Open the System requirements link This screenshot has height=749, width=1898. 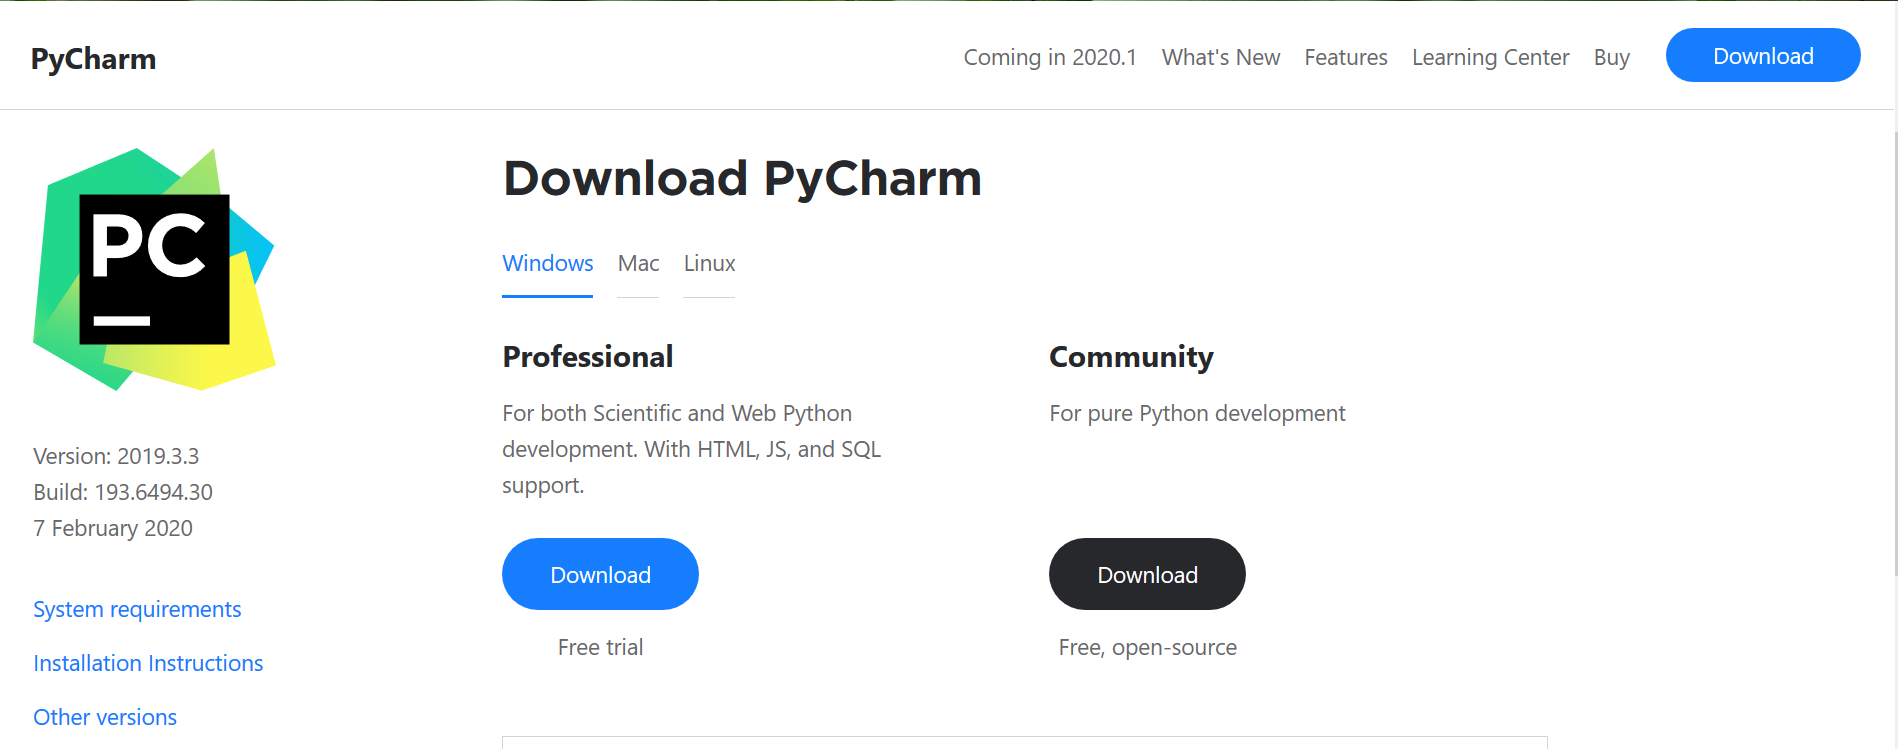[x=137, y=609]
